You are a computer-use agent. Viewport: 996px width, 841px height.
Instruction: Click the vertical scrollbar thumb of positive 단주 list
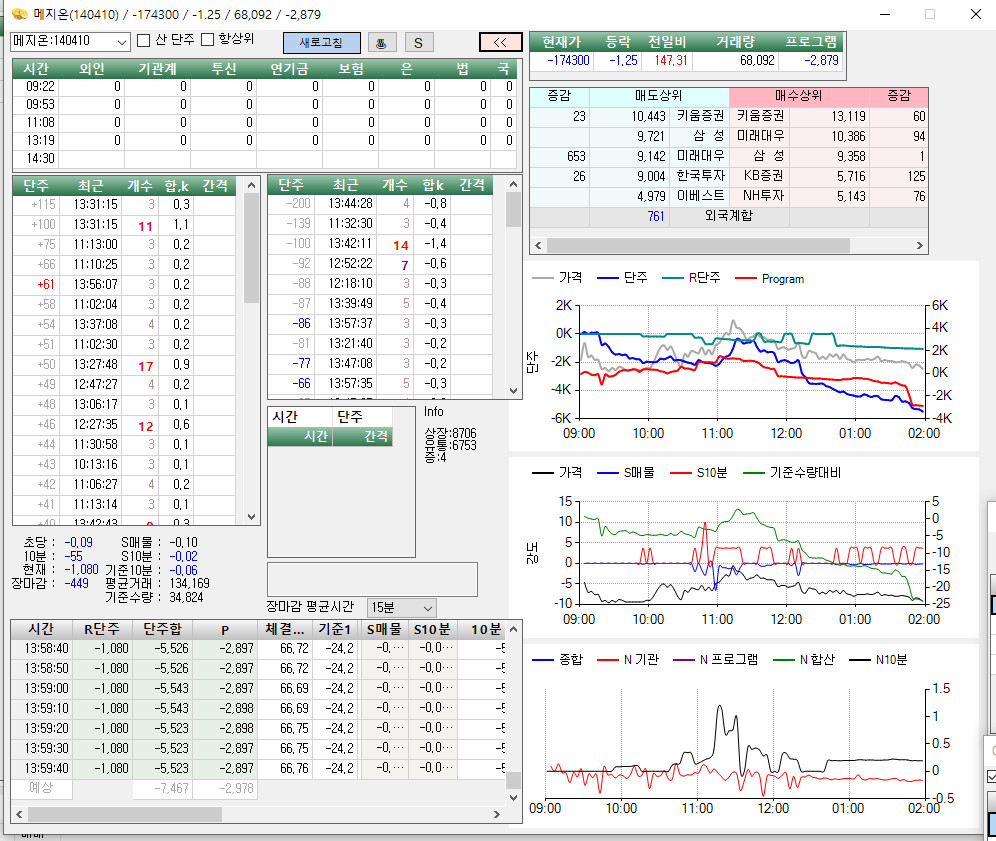(252, 248)
